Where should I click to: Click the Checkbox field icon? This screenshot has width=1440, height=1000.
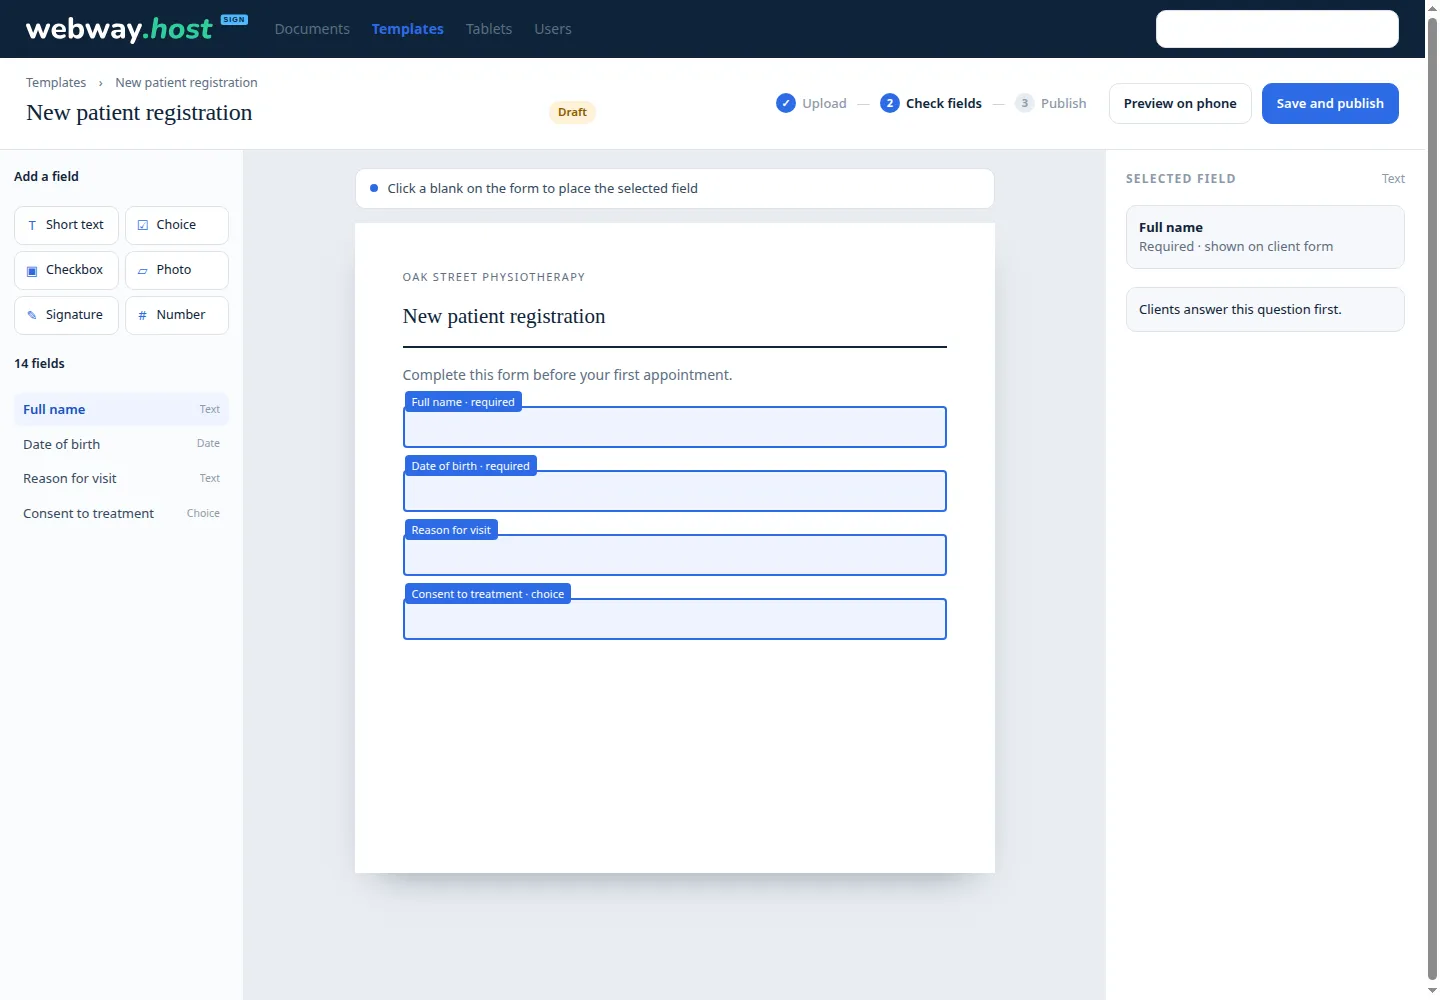[x=32, y=271]
